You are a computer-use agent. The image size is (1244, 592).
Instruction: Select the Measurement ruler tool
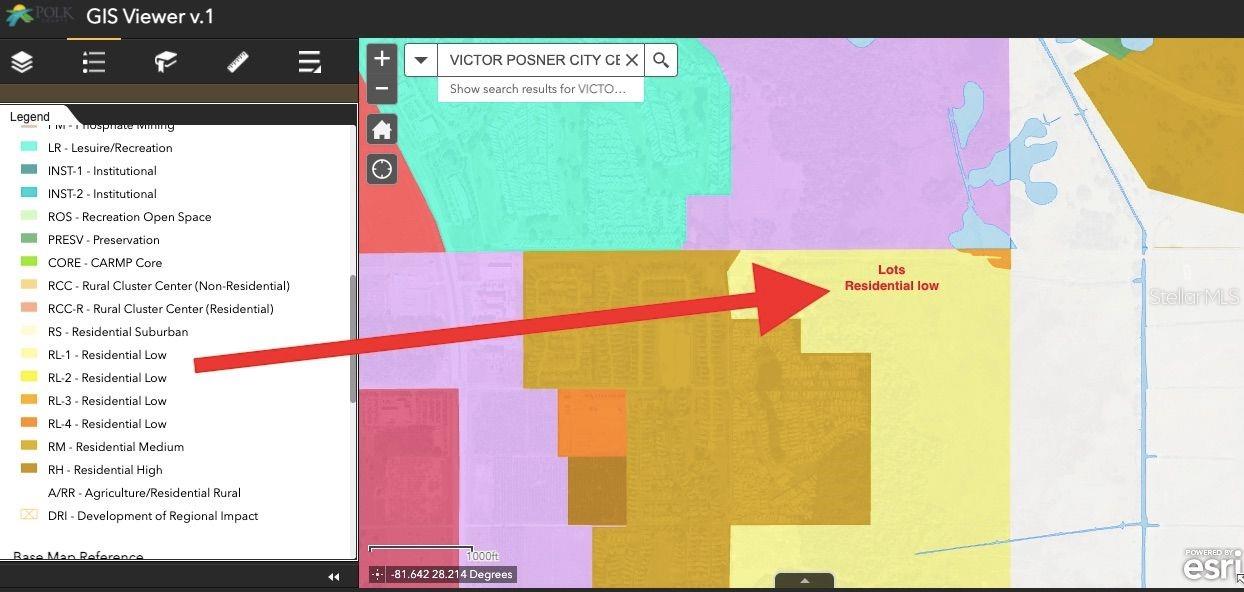coord(237,63)
